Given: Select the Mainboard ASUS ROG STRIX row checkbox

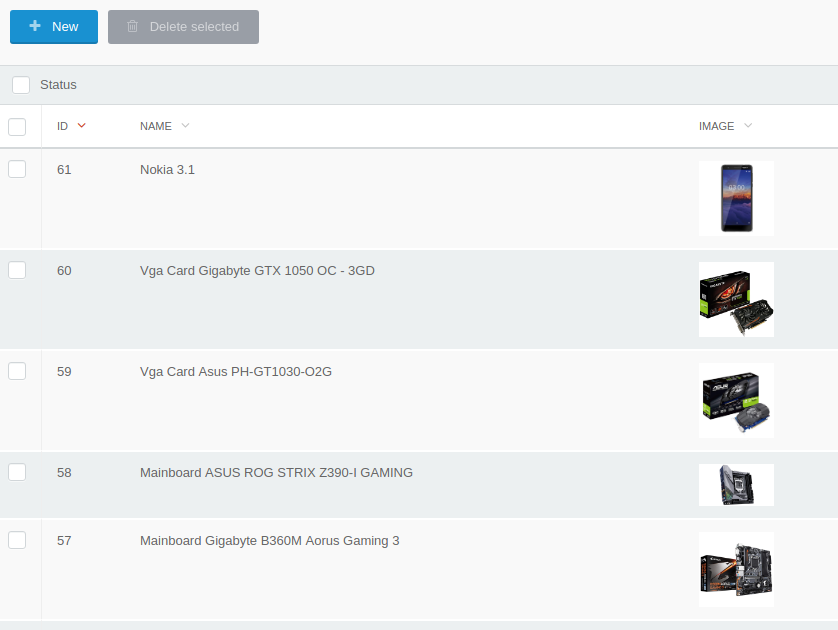Looking at the screenshot, I should [x=17, y=472].
